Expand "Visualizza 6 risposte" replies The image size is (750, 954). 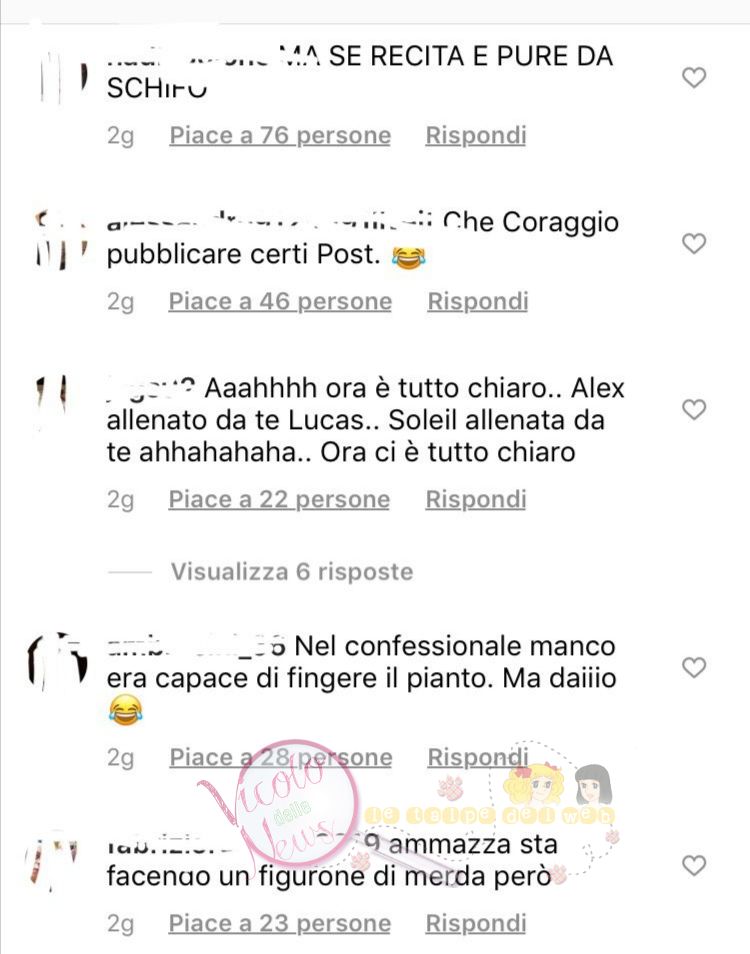tap(292, 572)
